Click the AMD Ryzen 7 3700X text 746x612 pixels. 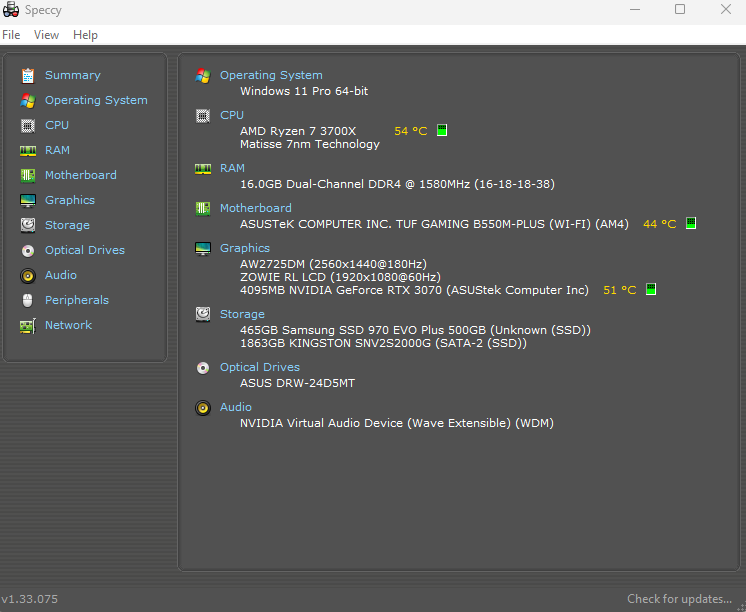point(298,131)
